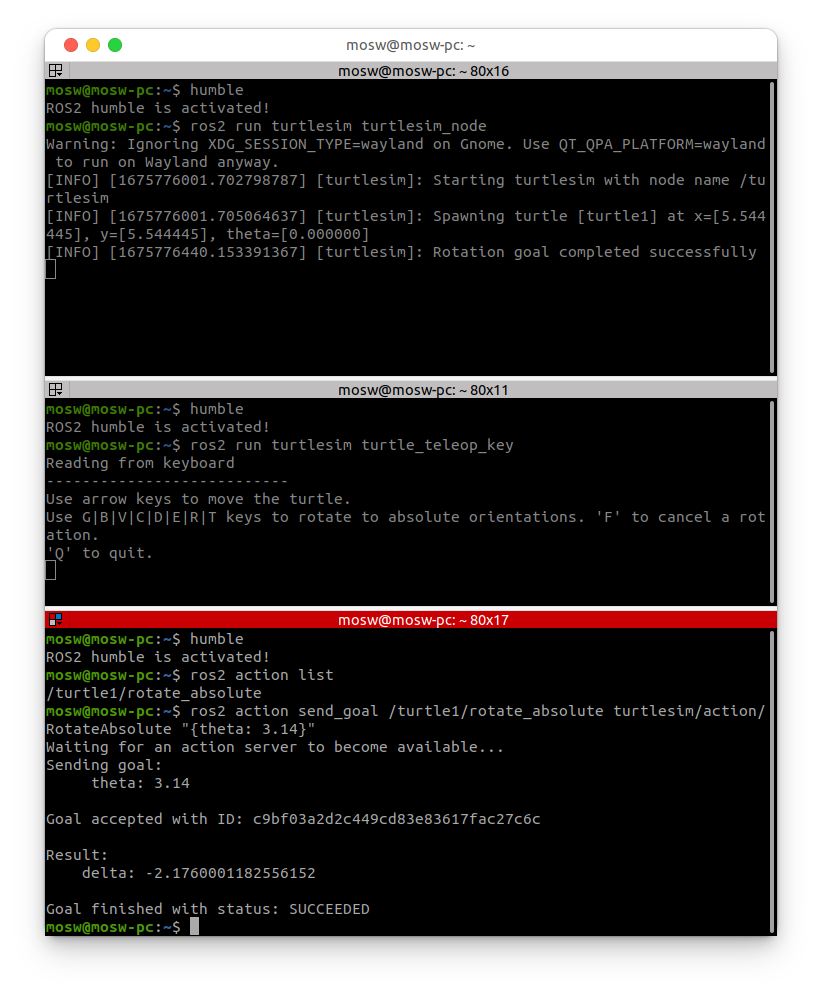Click the 'Use G|B|V|C|D|E|R|T keys' line

tap(406, 518)
